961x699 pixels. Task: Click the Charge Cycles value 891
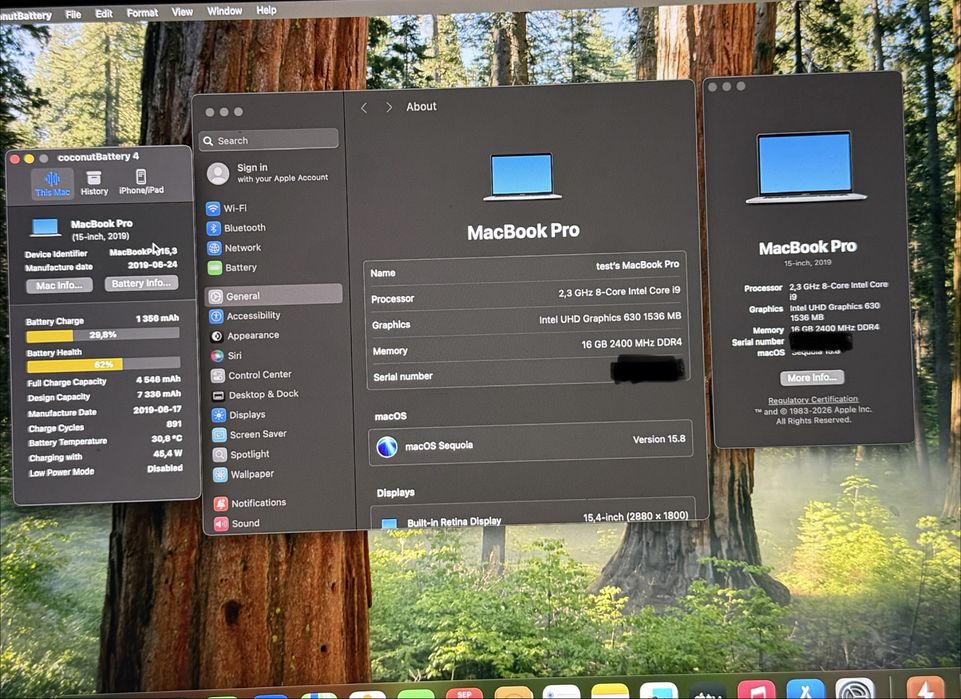(173, 424)
